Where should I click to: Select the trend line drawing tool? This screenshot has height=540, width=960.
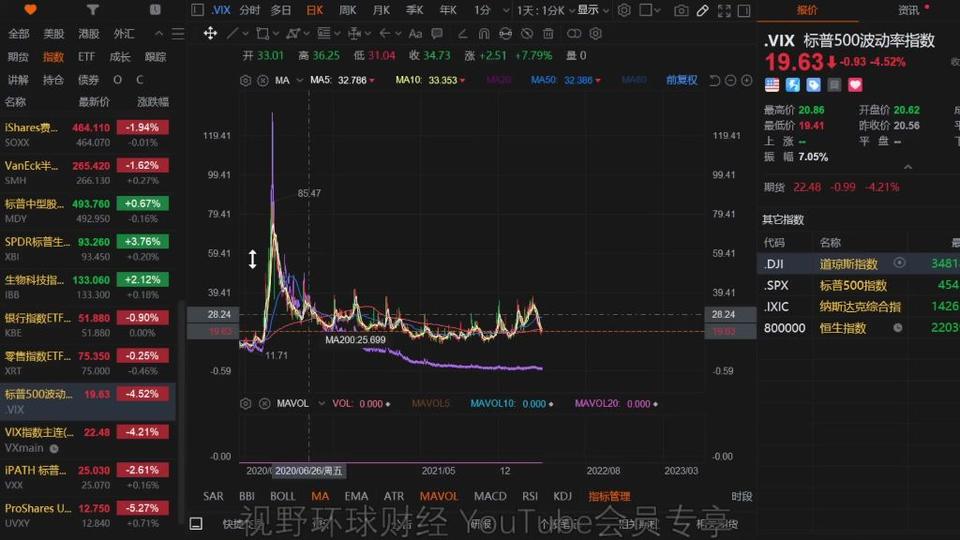[231, 34]
